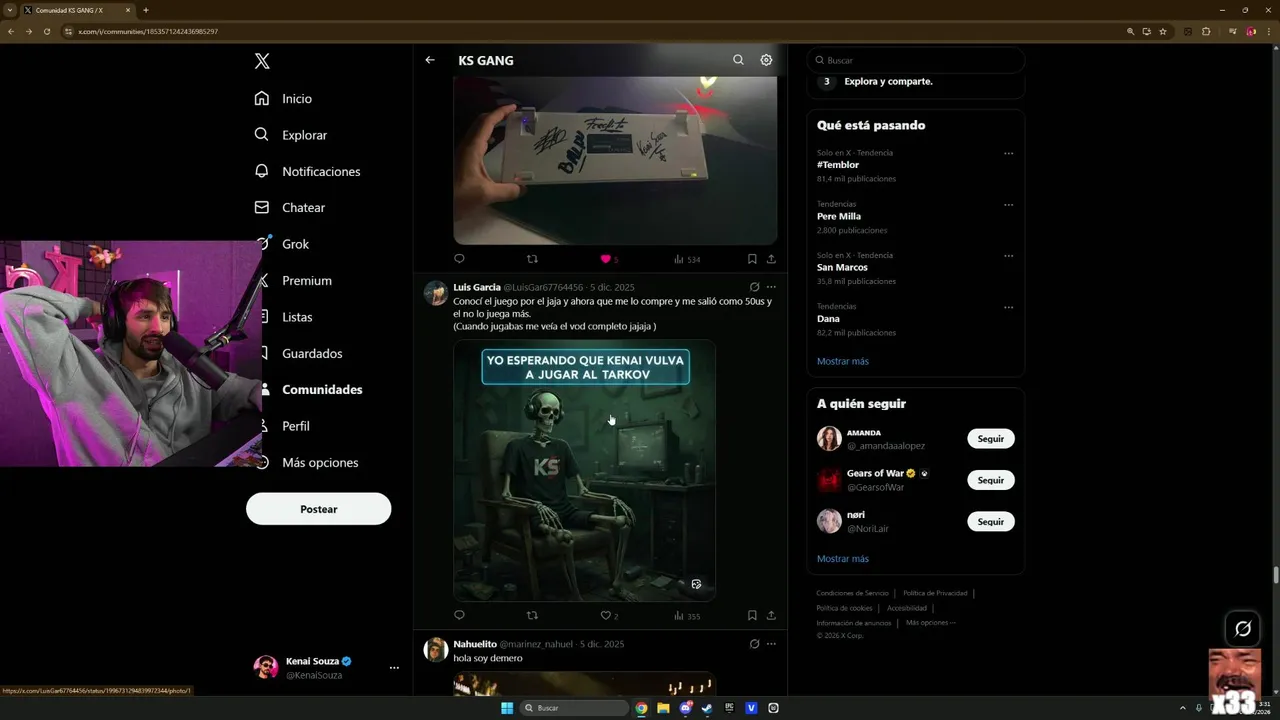The image size is (1280, 720).
Task: Click the Notificaciones bell icon
Action: 262,171
